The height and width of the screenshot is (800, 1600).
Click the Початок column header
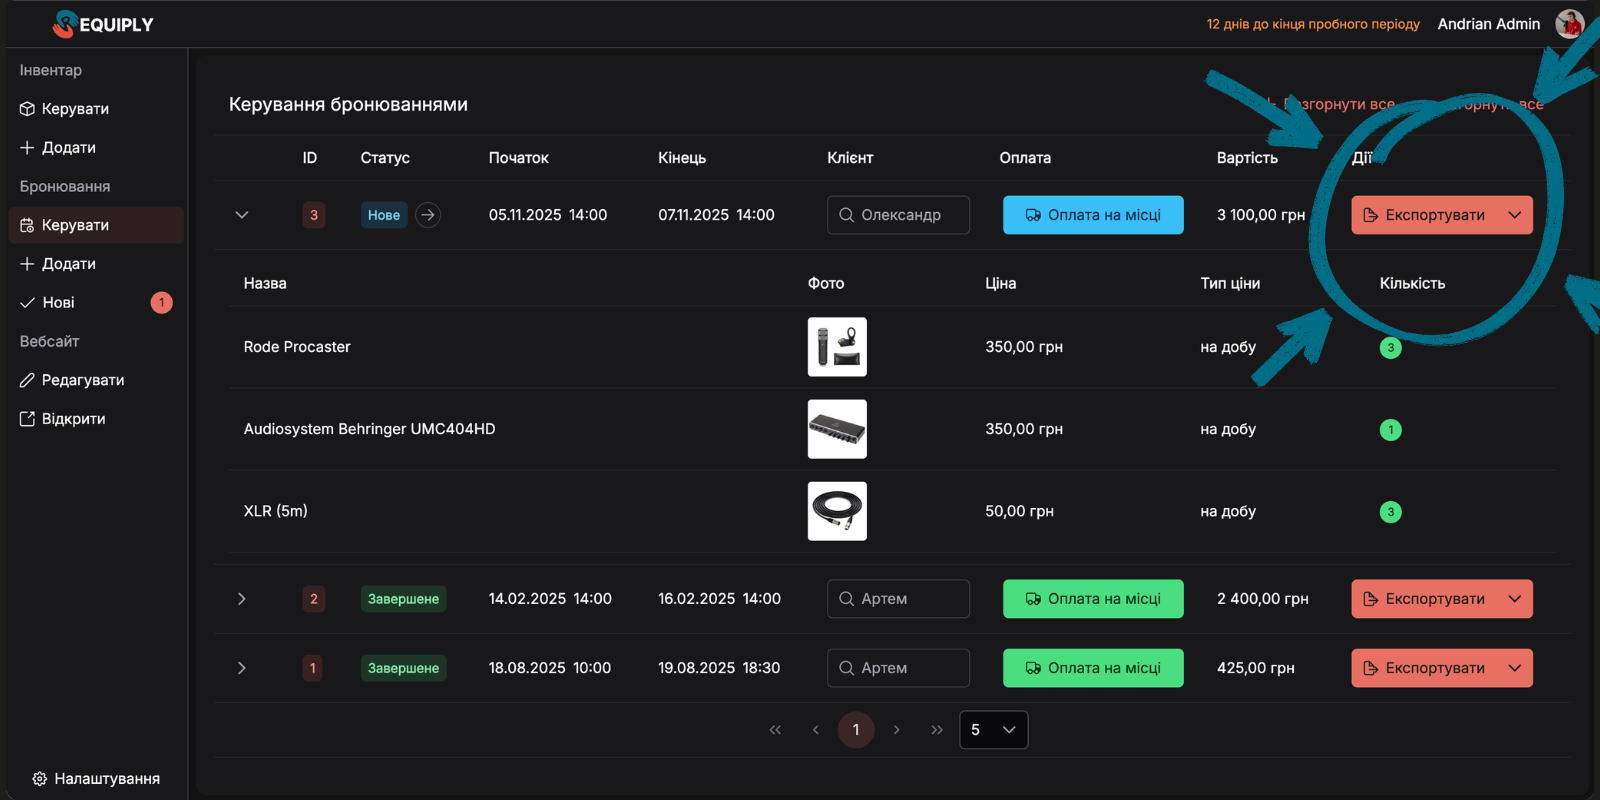coord(518,158)
